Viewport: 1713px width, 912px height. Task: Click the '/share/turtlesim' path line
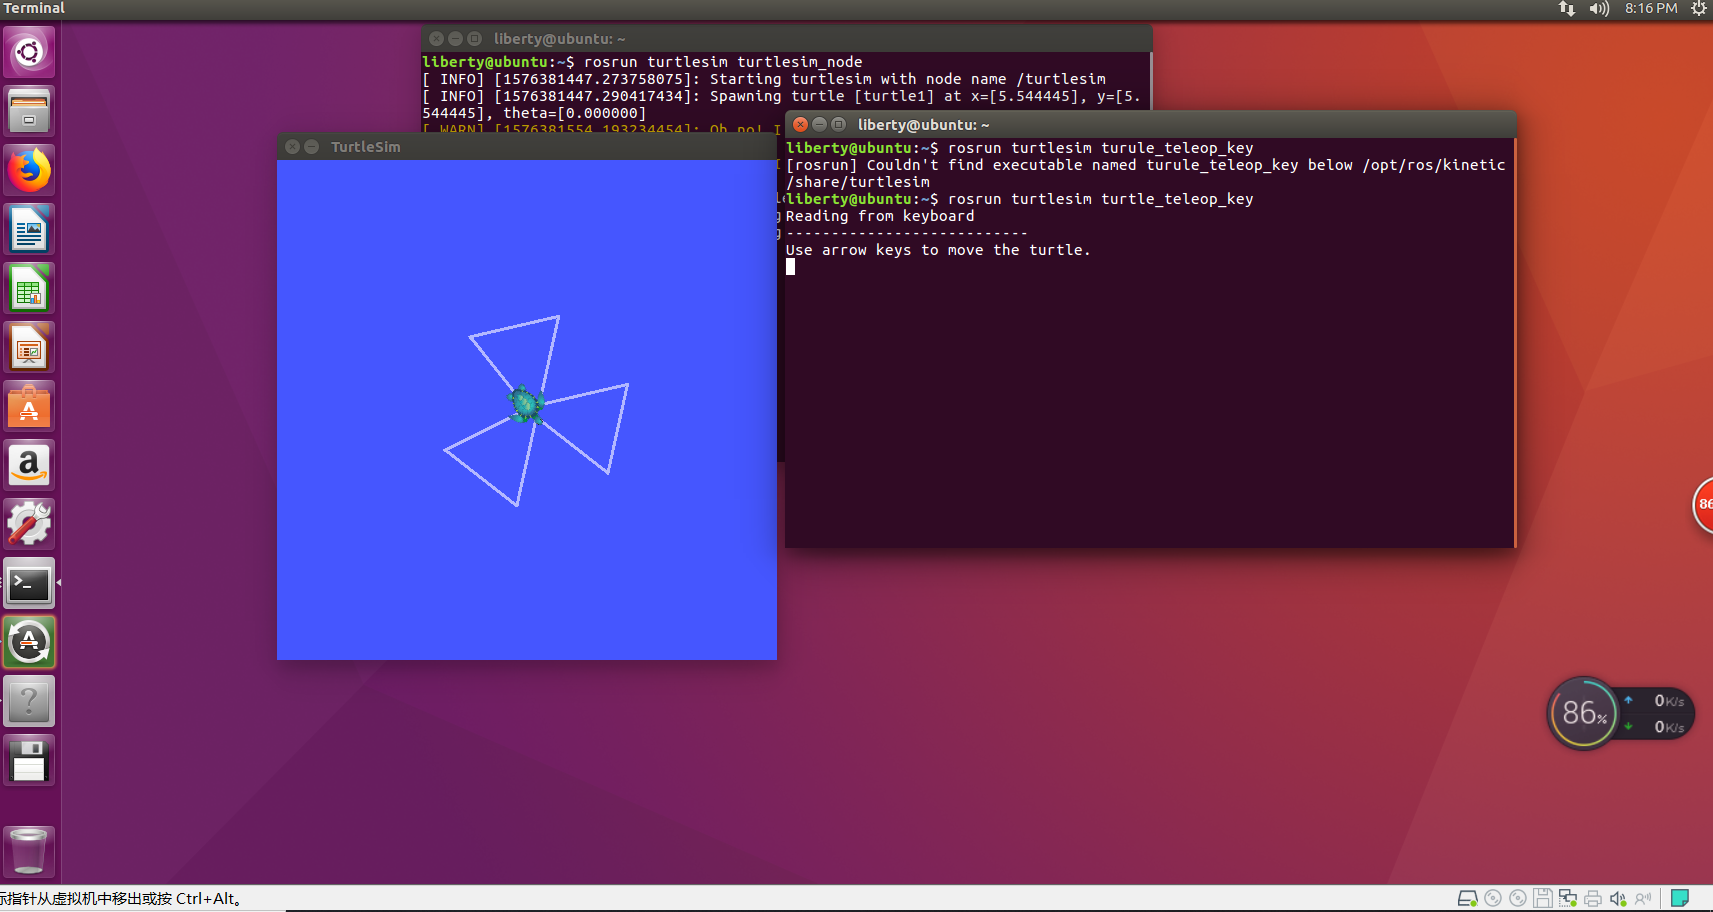(x=858, y=182)
